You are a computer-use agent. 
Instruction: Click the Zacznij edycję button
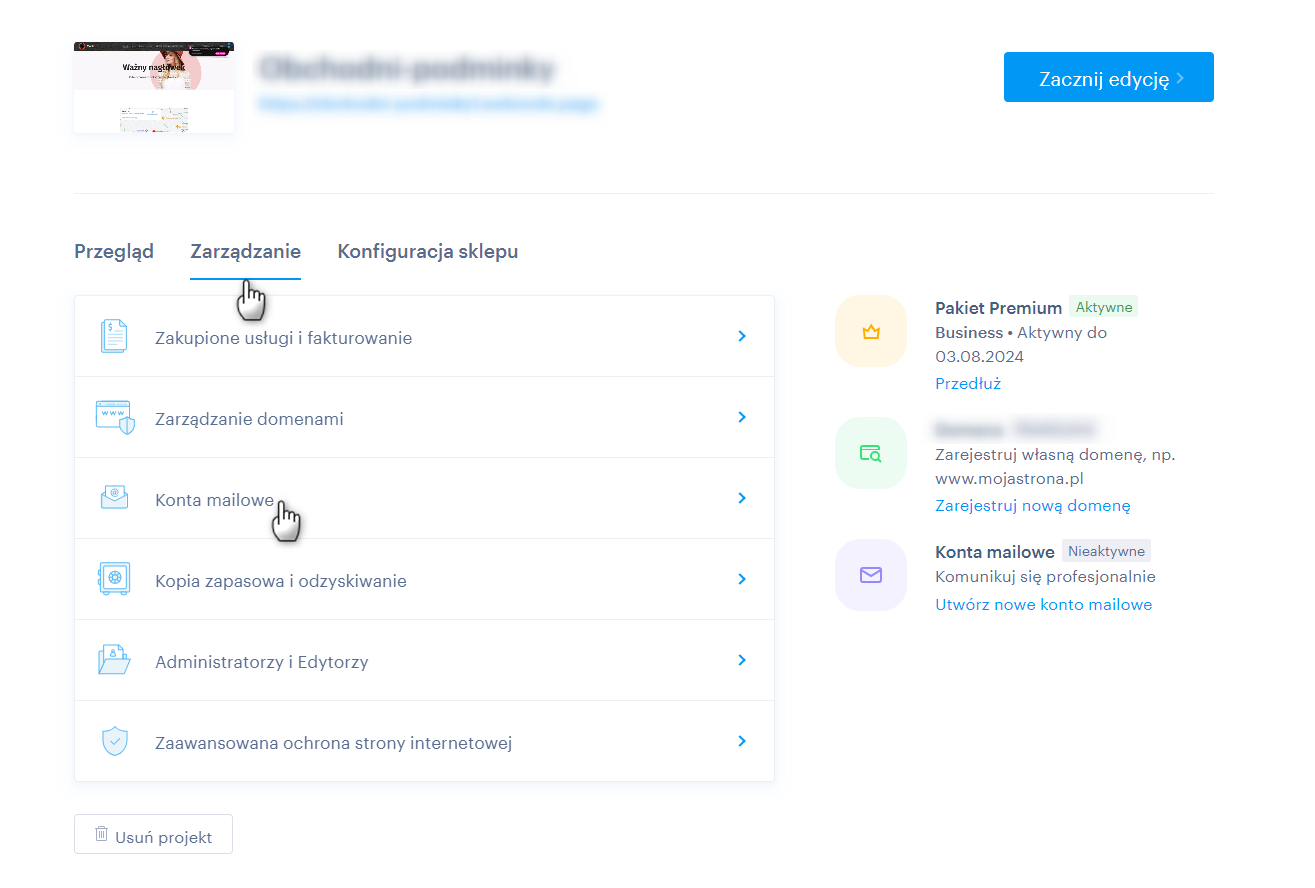1109,77
